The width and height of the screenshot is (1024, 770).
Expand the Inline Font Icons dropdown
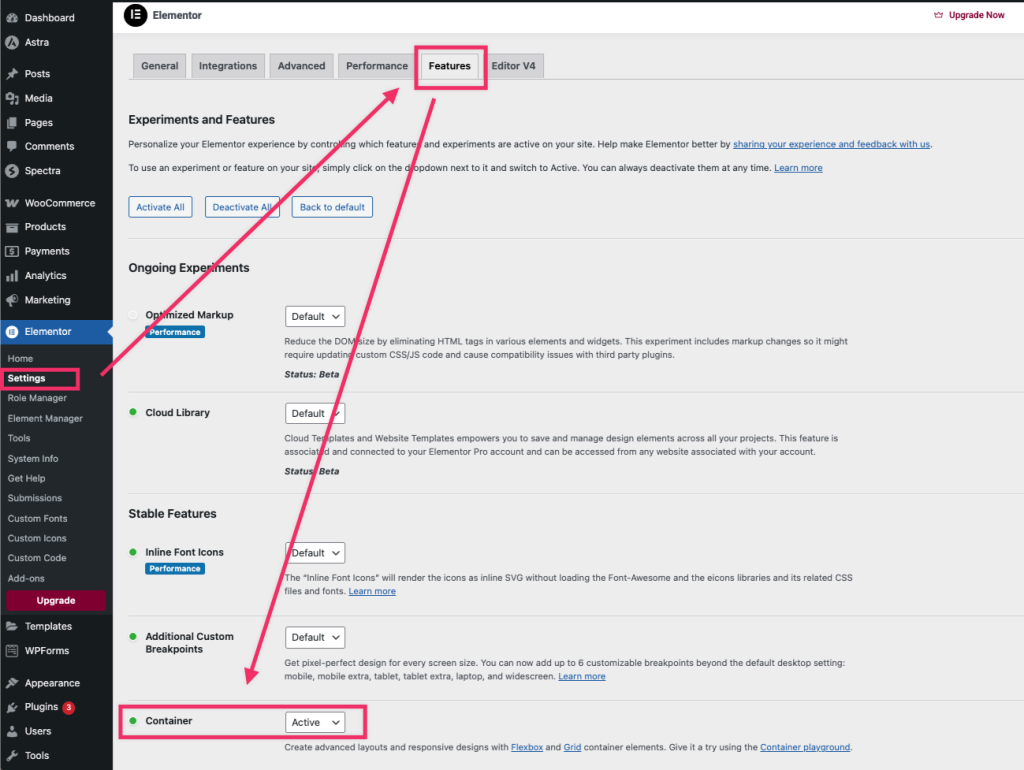[315, 553]
